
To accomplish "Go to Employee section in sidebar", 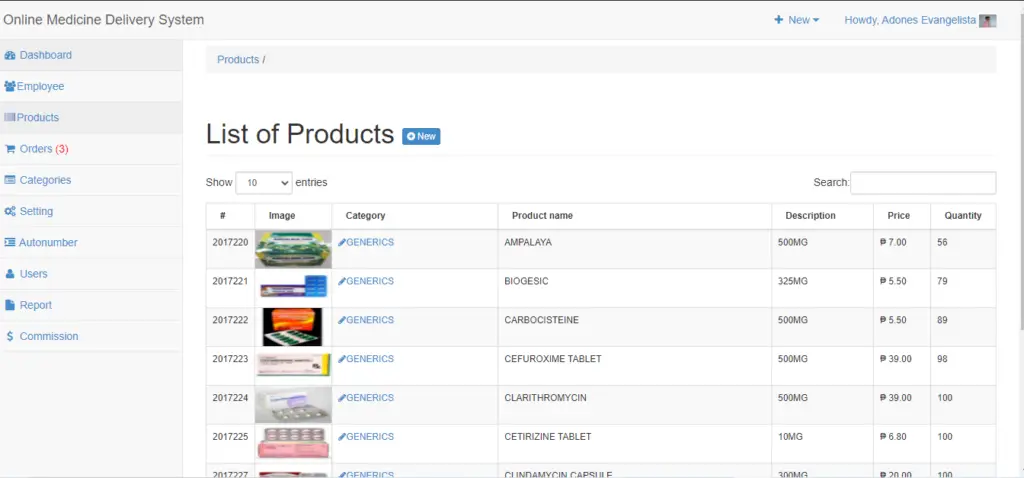I will pyautogui.click(x=91, y=86).
